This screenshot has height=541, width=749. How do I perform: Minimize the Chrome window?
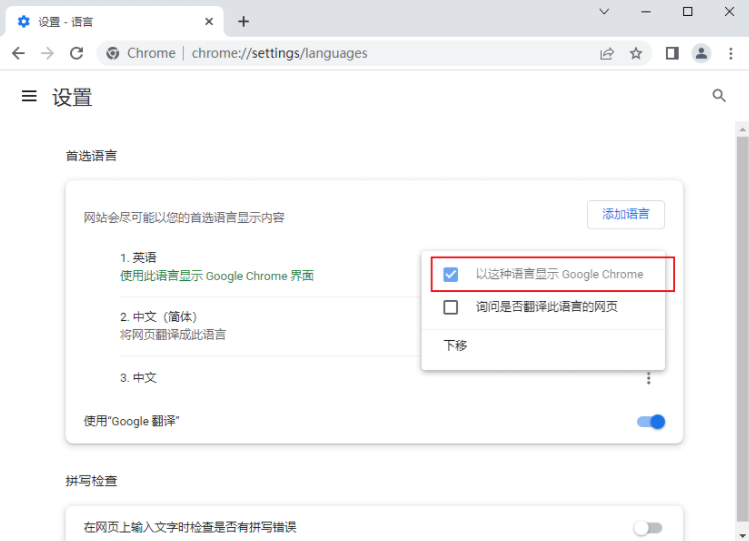click(x=646, y=11)
